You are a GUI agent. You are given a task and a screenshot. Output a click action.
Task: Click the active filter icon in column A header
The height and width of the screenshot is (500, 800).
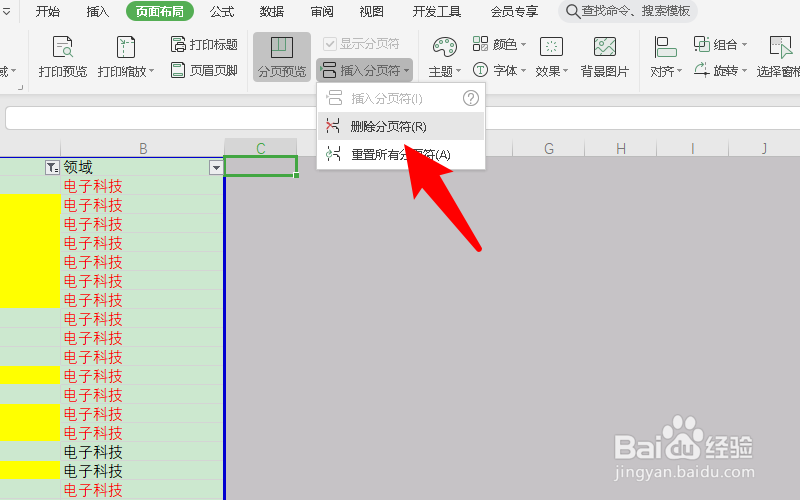[52, 167]
